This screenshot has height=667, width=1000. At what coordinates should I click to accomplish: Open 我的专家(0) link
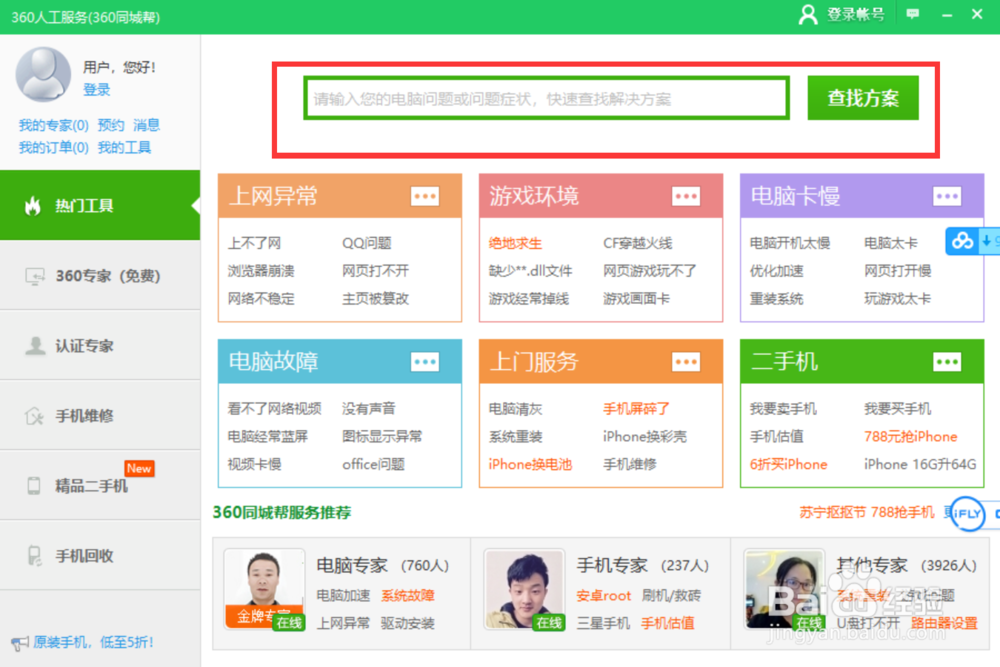[x=54, y=125]
